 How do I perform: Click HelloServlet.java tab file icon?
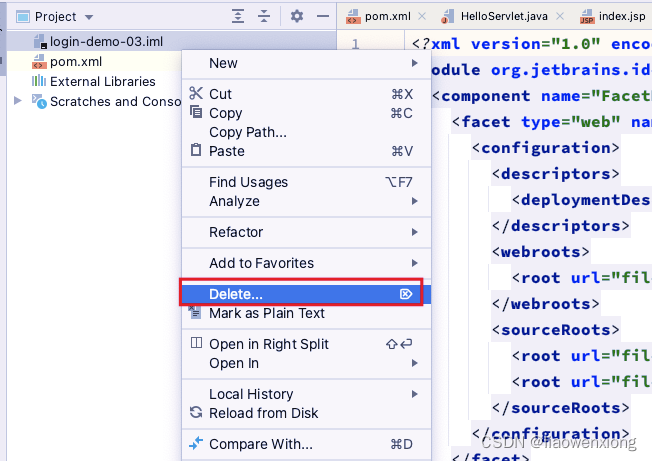click(447, 17)
